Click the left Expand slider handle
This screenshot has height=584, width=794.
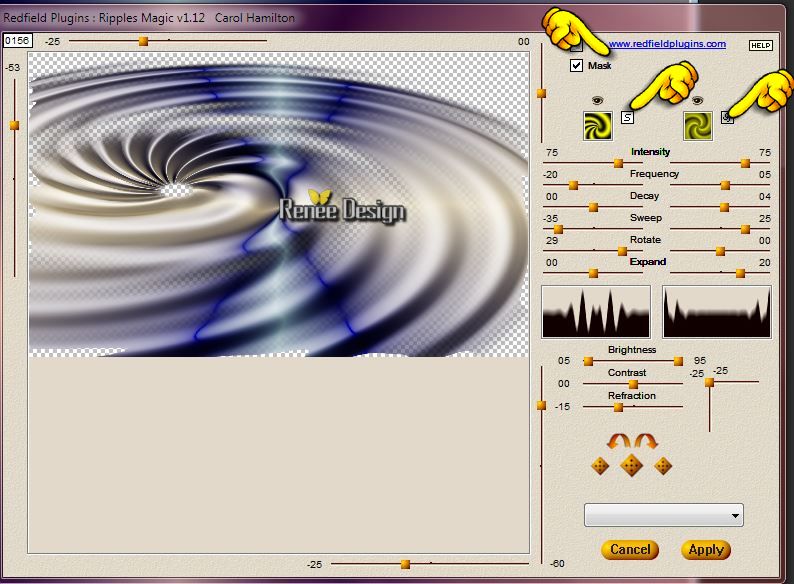[x=593, y=274]
